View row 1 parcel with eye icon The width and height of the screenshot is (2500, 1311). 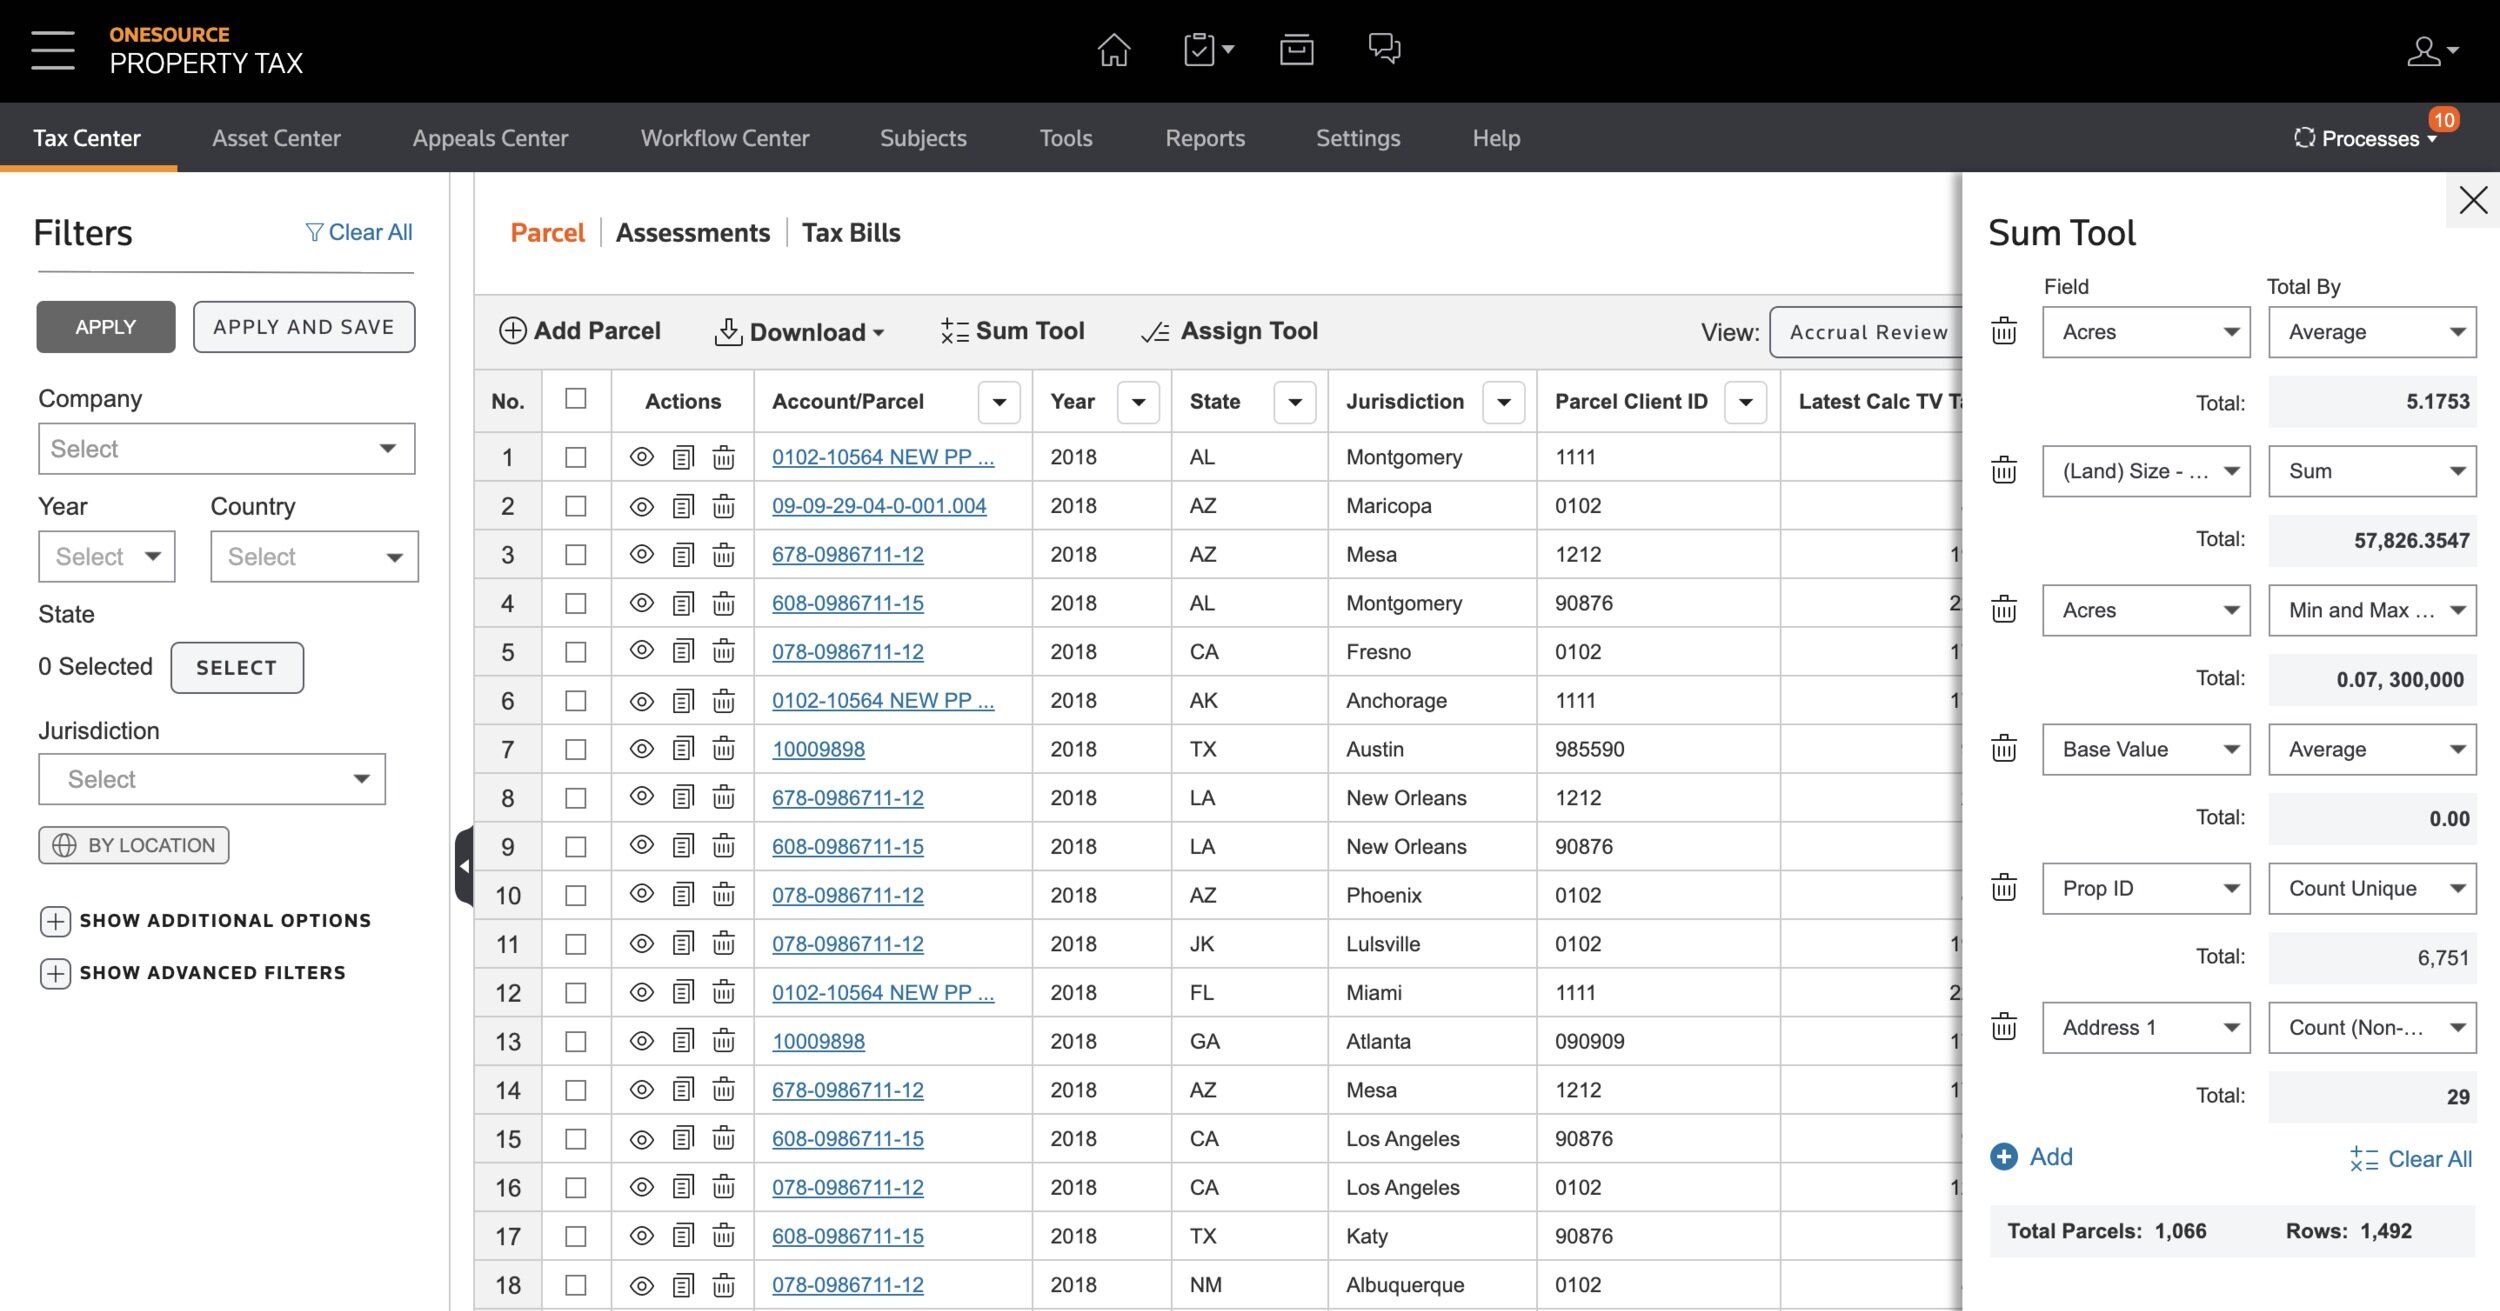pos(642,457)
